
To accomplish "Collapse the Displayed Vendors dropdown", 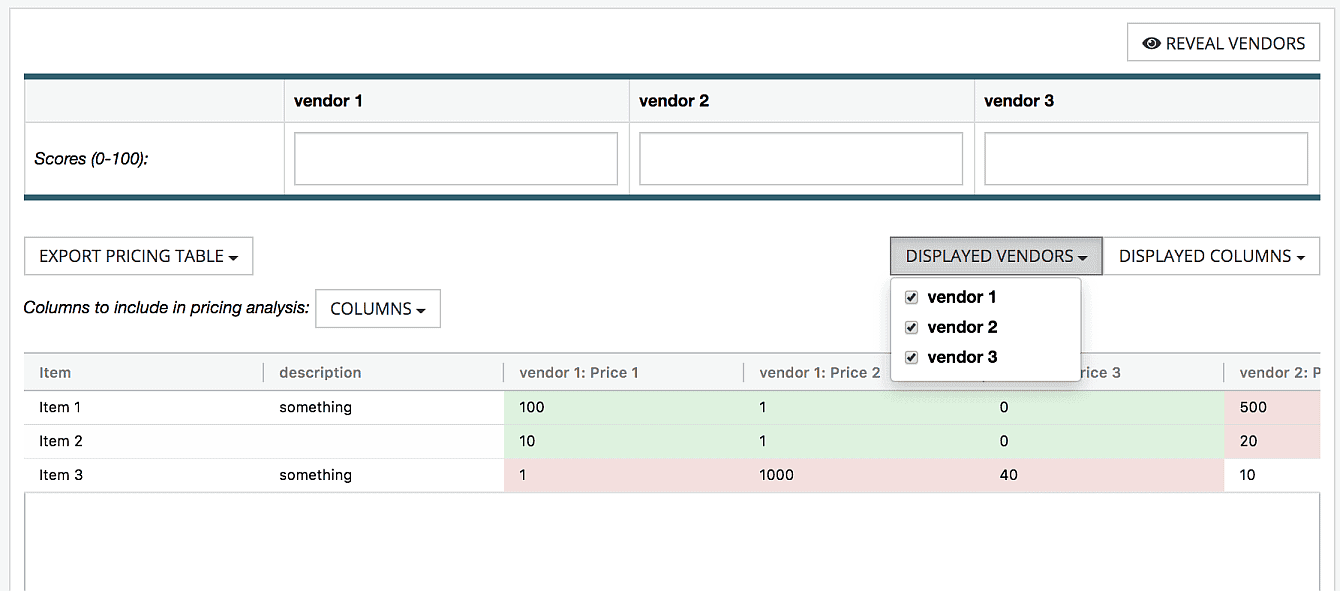I will click(x=996, y=256).
